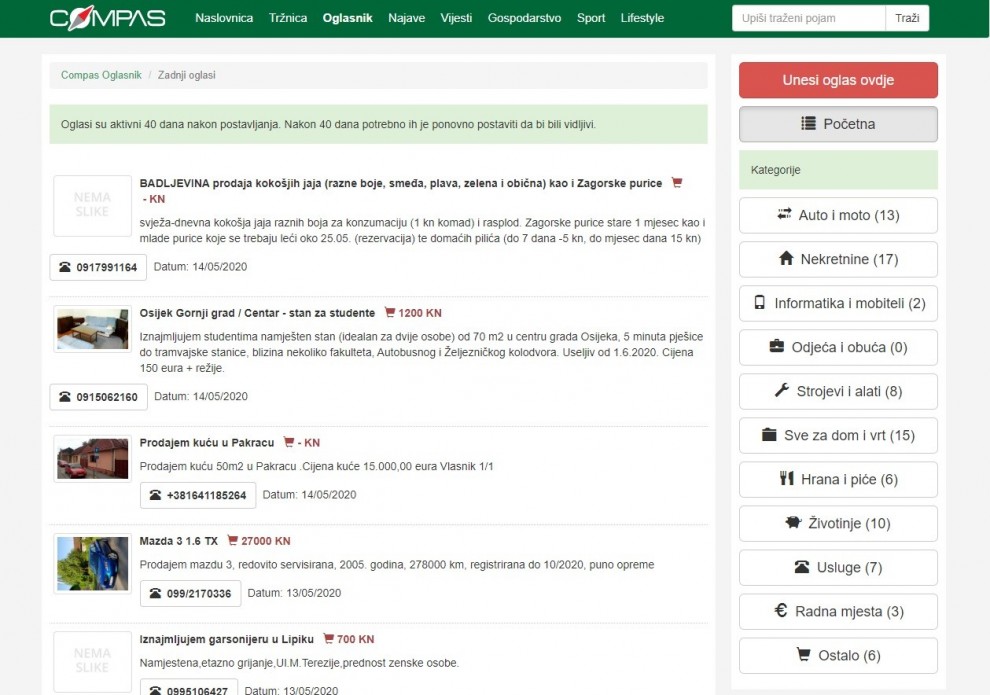Open the Životinje piggy-bank category
This screenshot has height=695, width=990.
pyautogui.click(x=838, y=523)
